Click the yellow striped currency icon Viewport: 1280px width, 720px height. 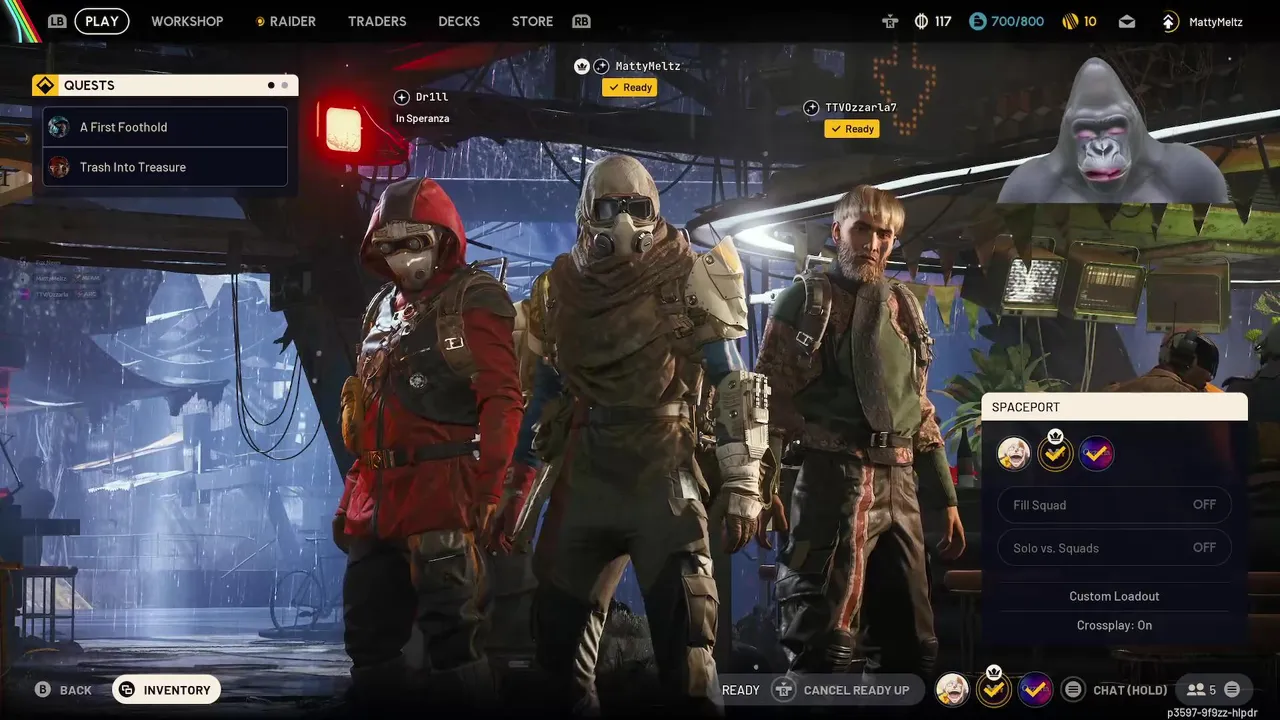pyautogui.click(x=1069, y=21)
